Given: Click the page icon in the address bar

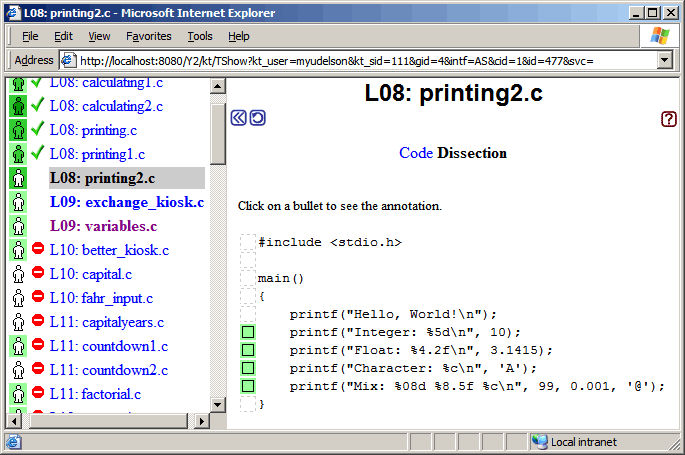Looking at the screenshot, I should pyautogui.click(x=69, y=60).
